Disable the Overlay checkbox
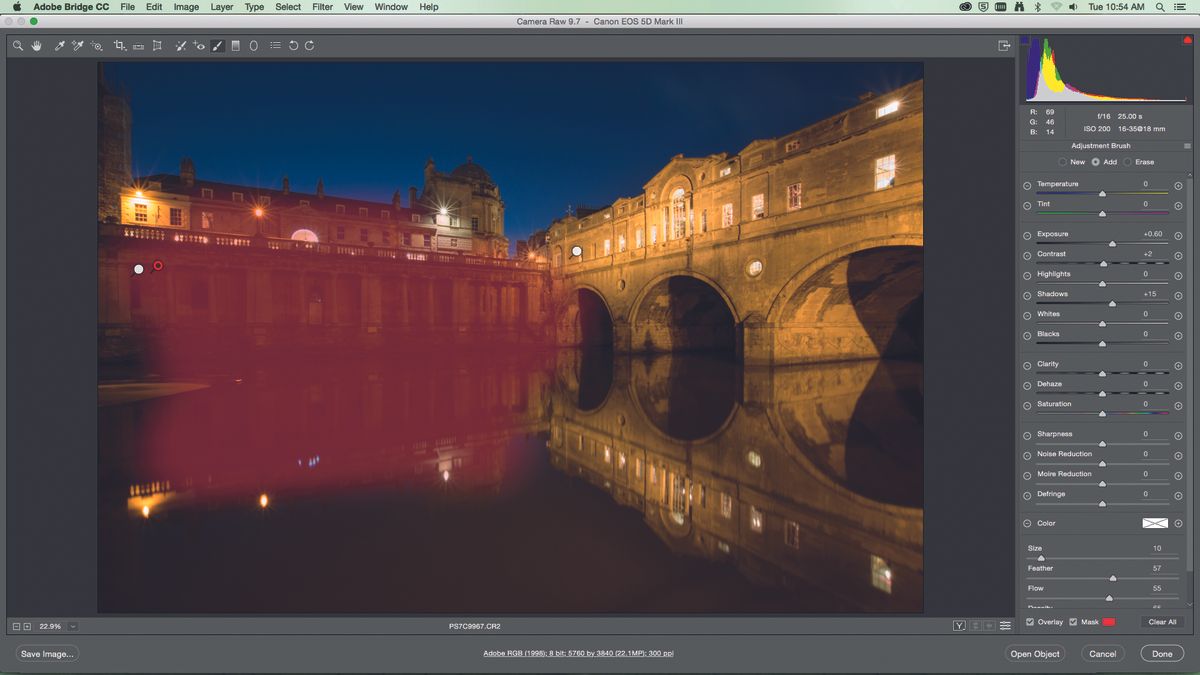 pos(1031,622)
